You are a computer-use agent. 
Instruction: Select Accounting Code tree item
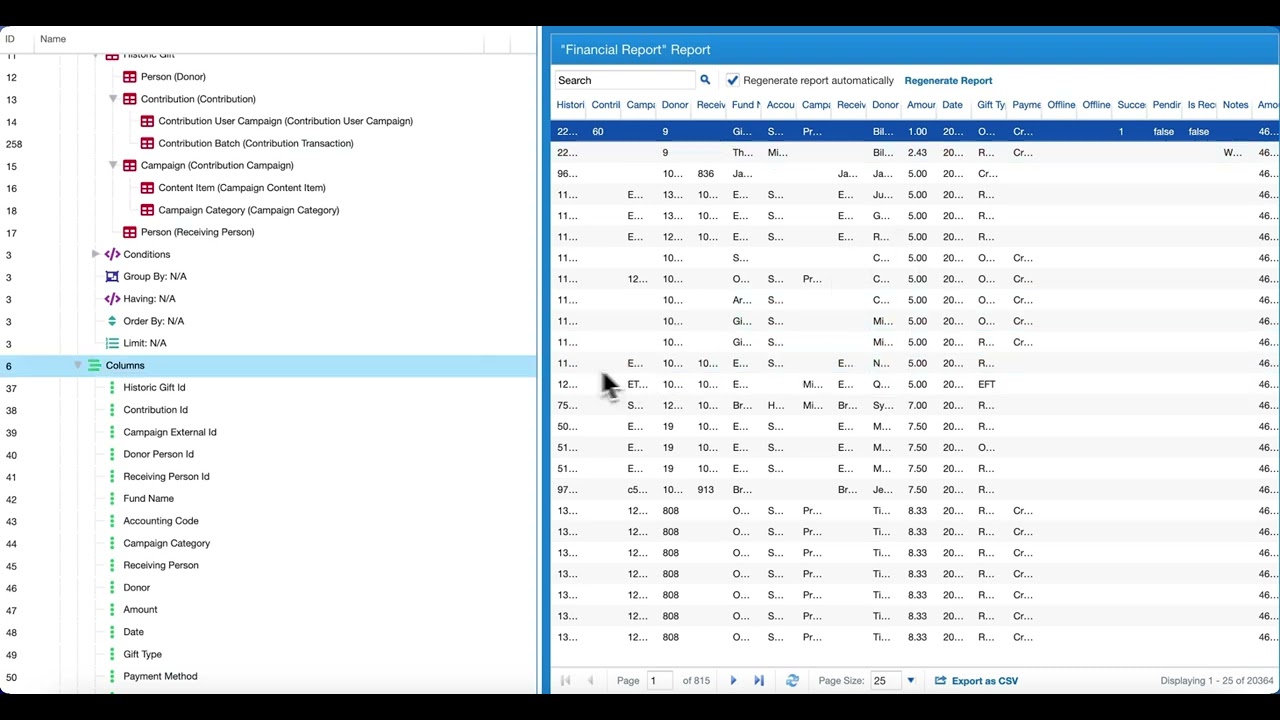tap(160, 521)
